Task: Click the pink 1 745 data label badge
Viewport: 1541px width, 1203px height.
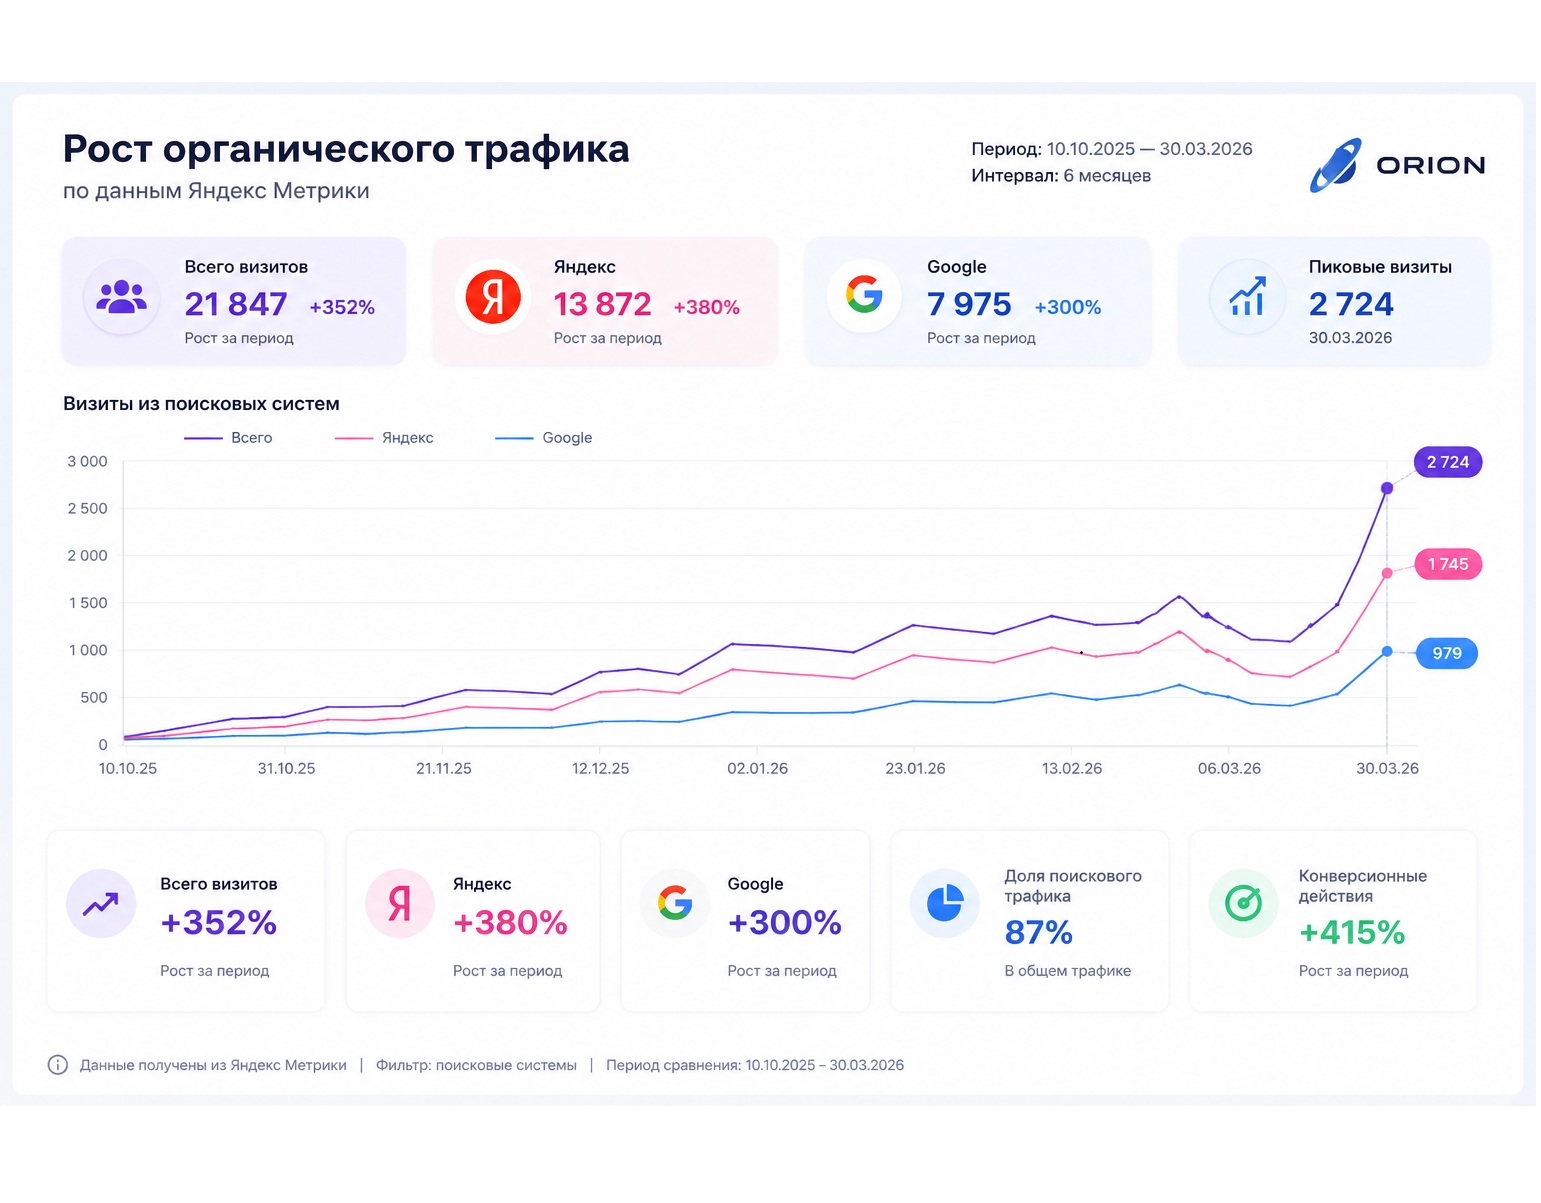Action: [1448, 564]
